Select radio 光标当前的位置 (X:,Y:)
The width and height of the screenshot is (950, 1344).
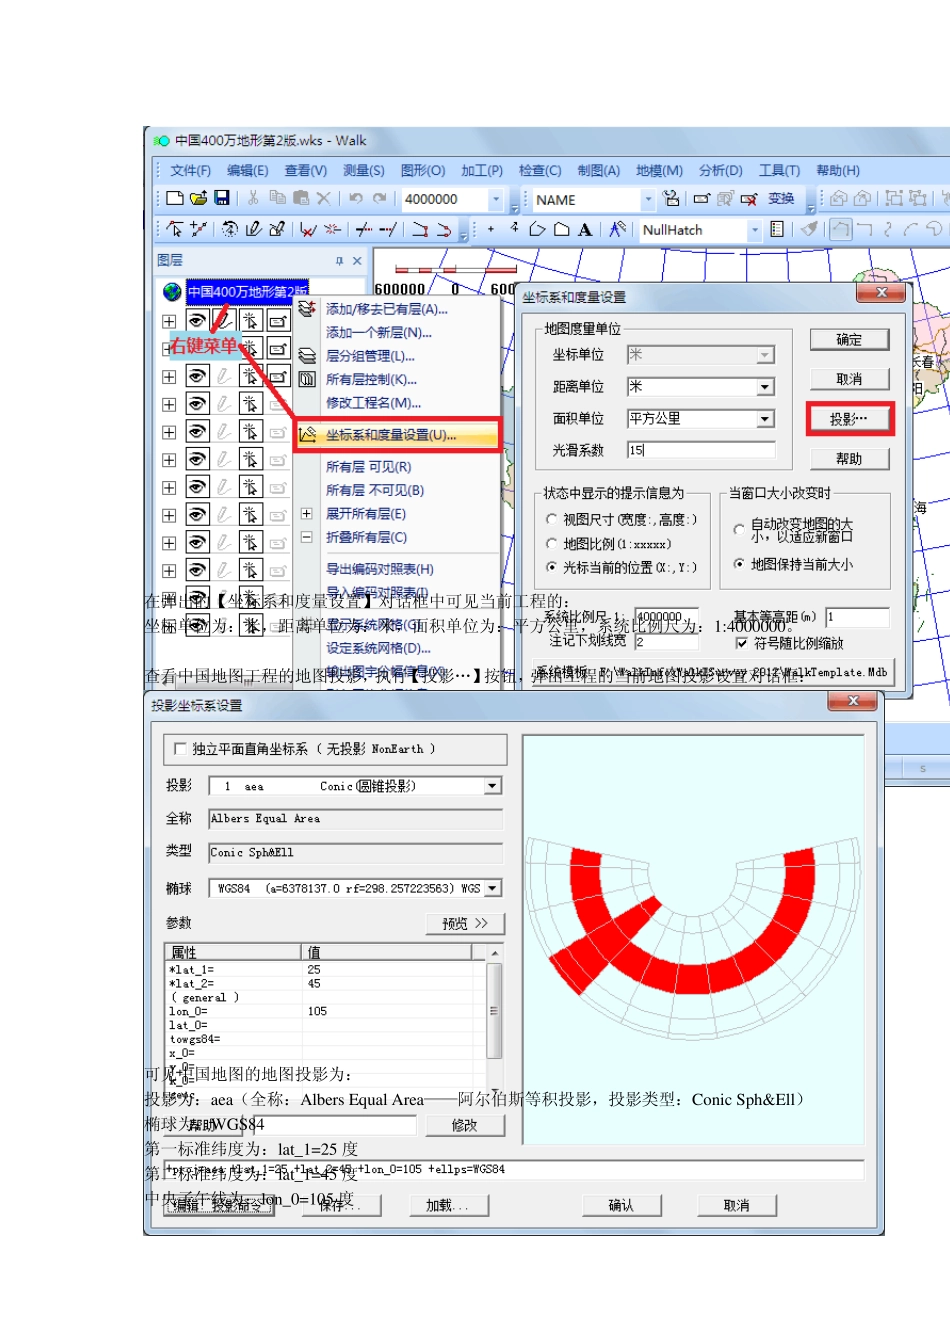coord(551,568)
